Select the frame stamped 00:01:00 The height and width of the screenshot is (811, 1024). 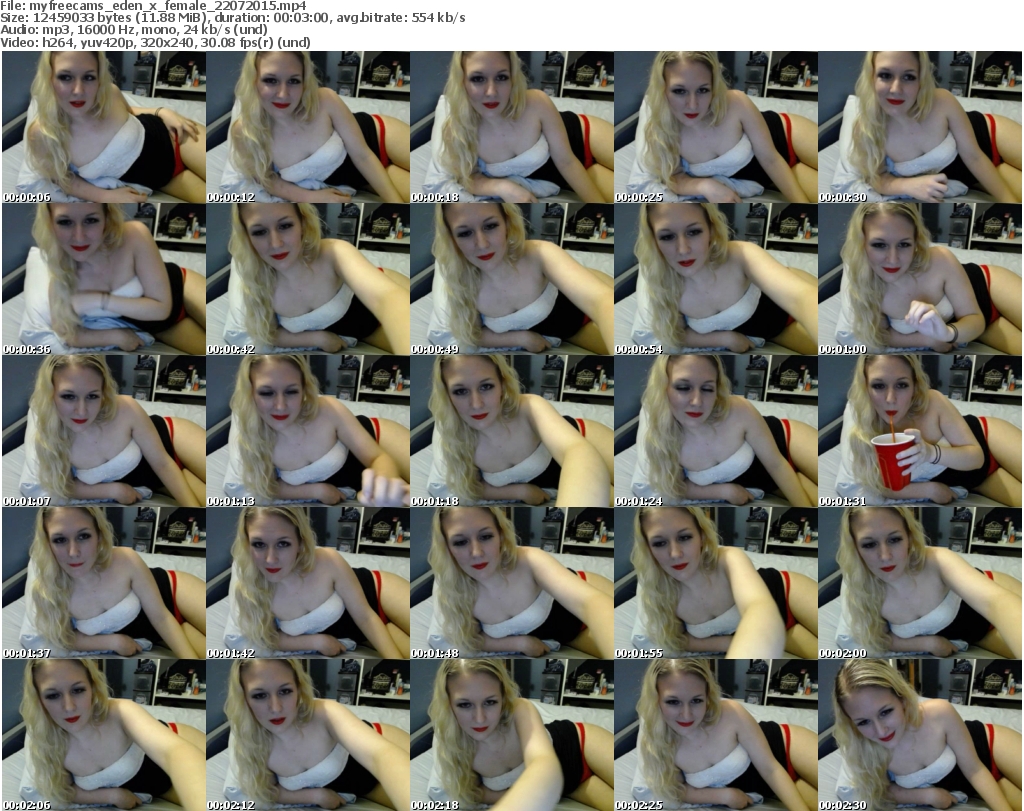pyautogui.click(x=920, y=279)
